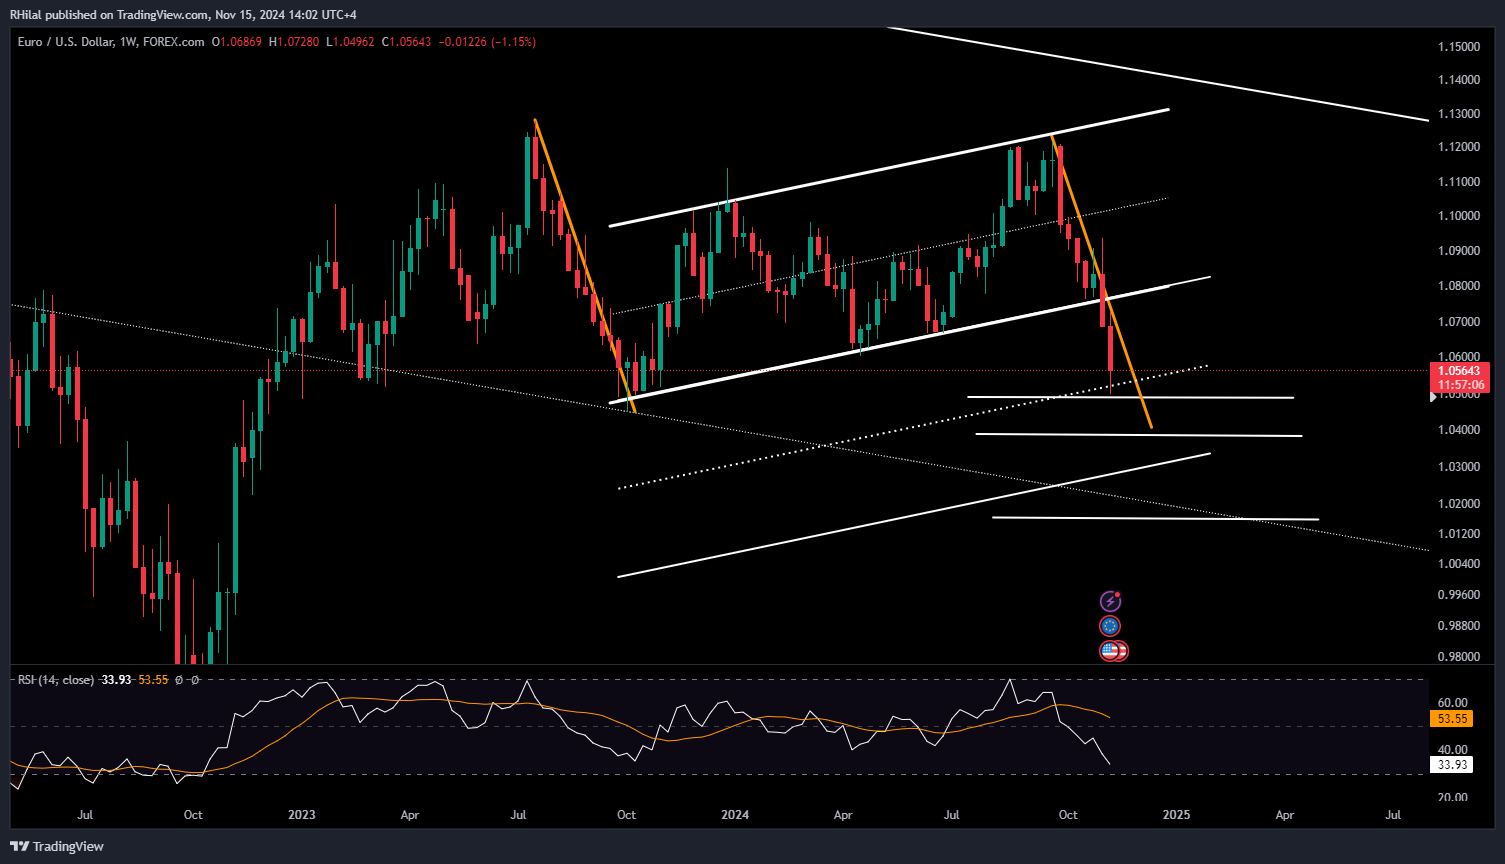The height and width of the screenshot is (864, 1505).
Task: Click the '1.11000' price axis label
Action: pyautogui.click(x=1459, y=182)
